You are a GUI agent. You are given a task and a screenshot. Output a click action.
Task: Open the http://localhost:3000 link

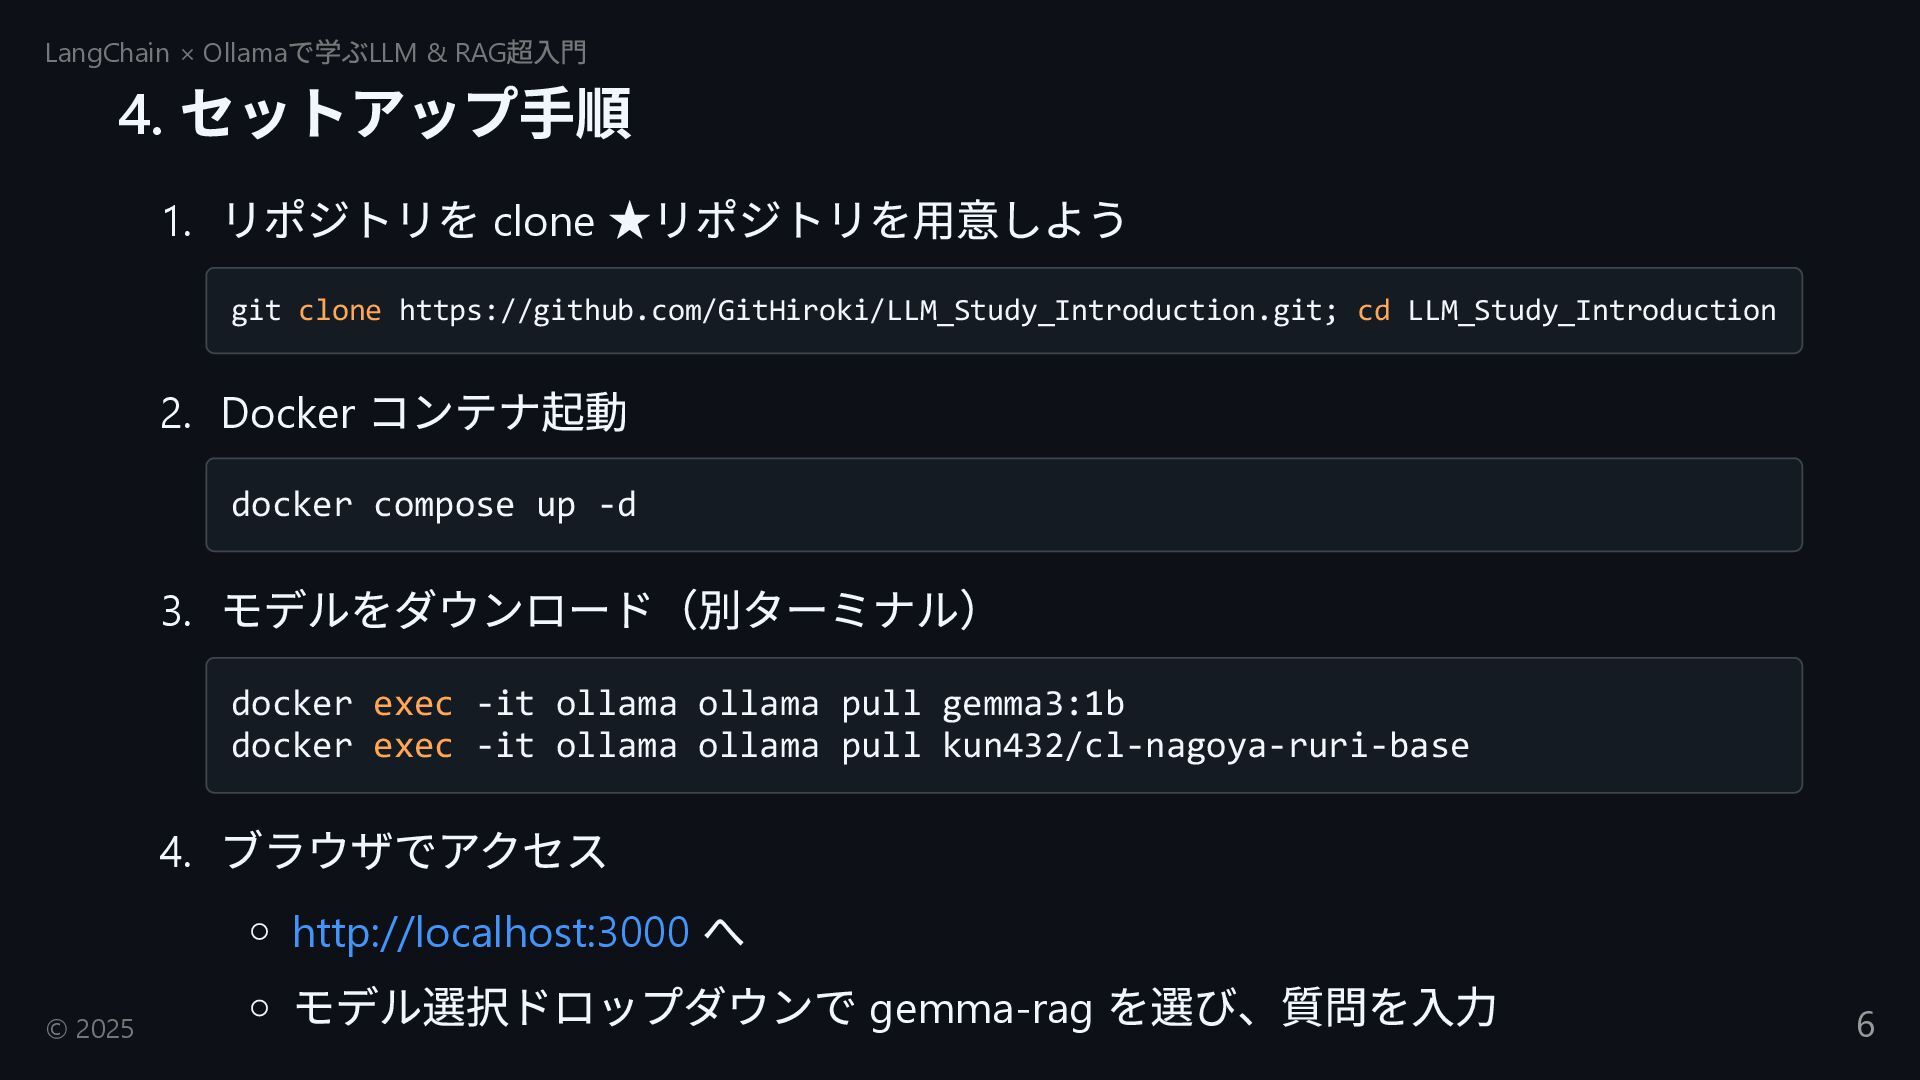coord(490,932)
